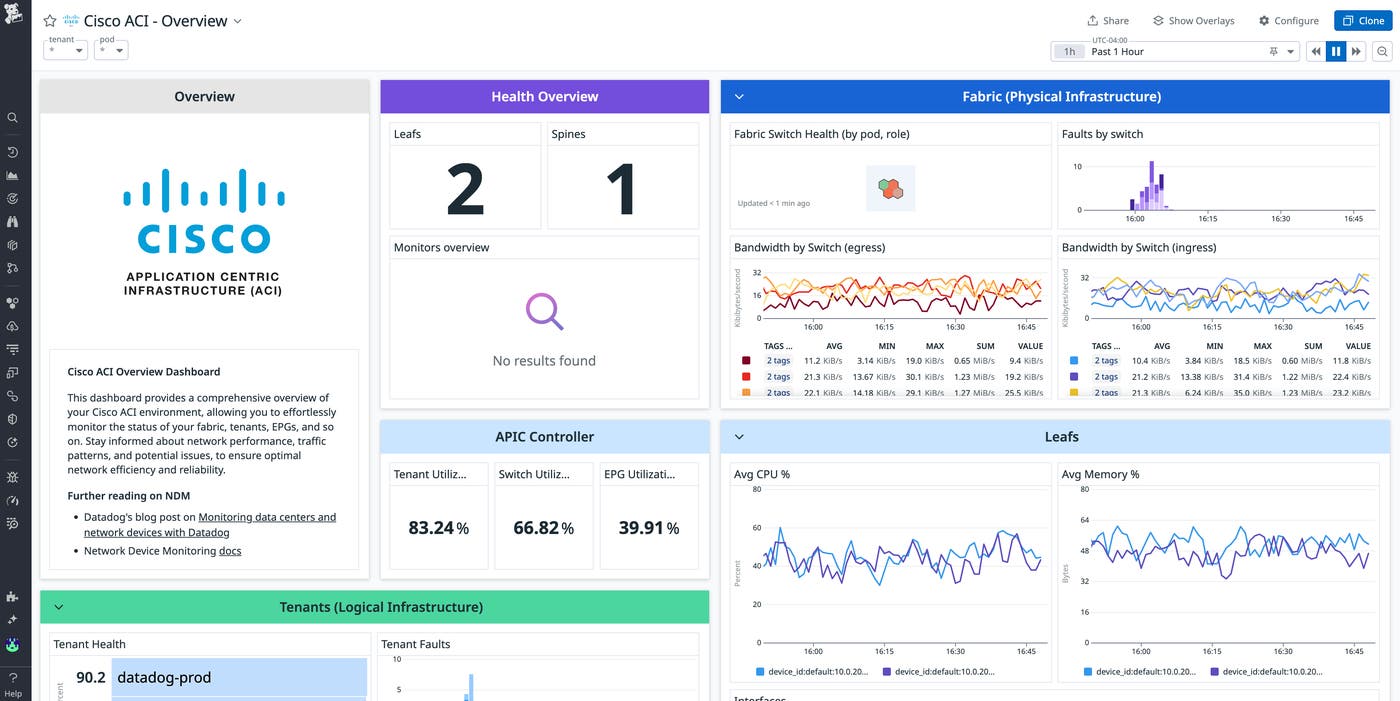Viewport: 1400px width, 701px height.
Task: Collapse the Tenants (Logical Infrastructure) section
Action: tap(59, 607)
